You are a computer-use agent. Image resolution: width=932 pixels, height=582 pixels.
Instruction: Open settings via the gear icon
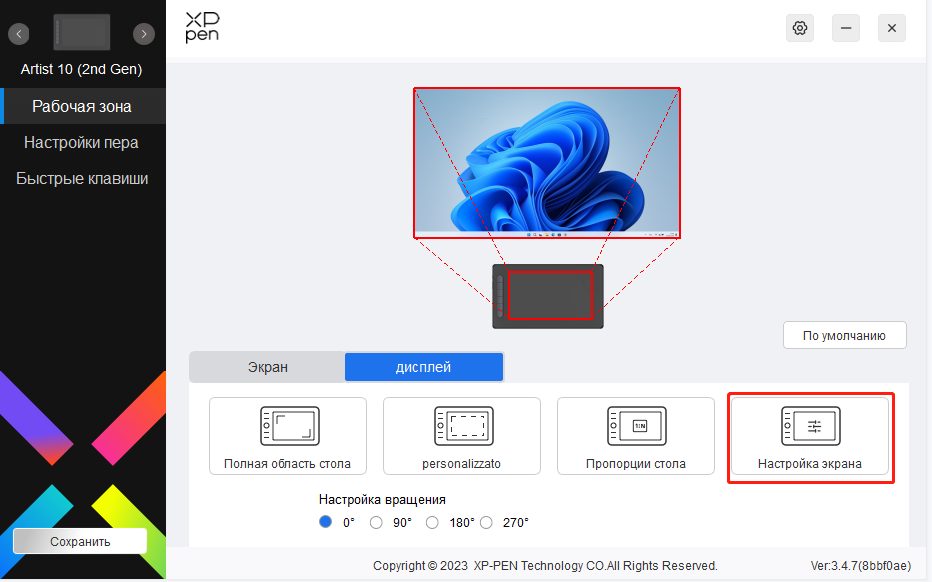click(799, 28)
